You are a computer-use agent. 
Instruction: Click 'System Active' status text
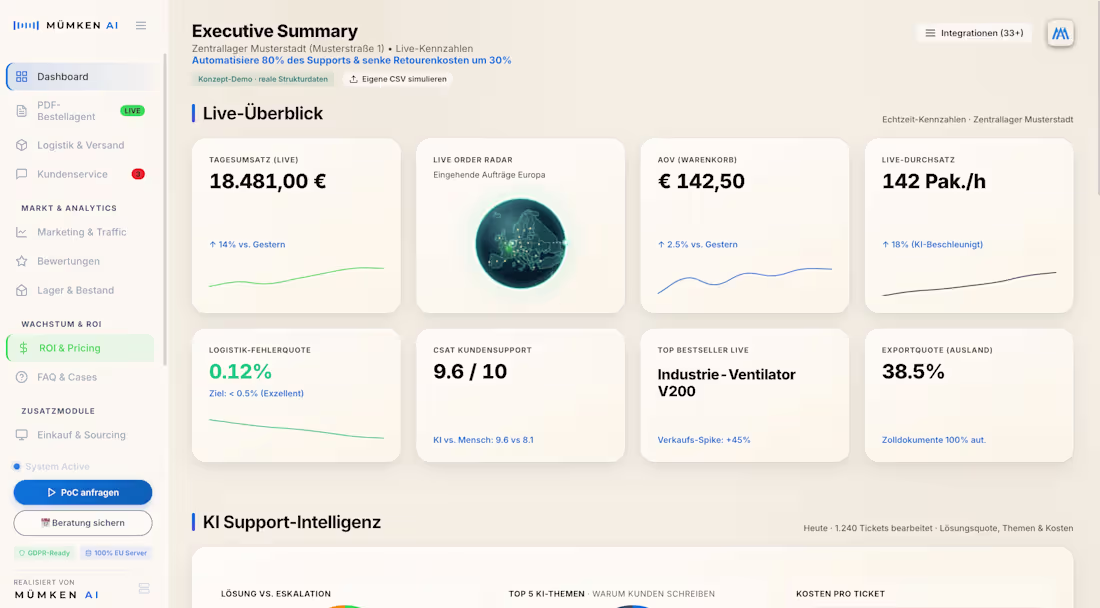click(58, 466)
